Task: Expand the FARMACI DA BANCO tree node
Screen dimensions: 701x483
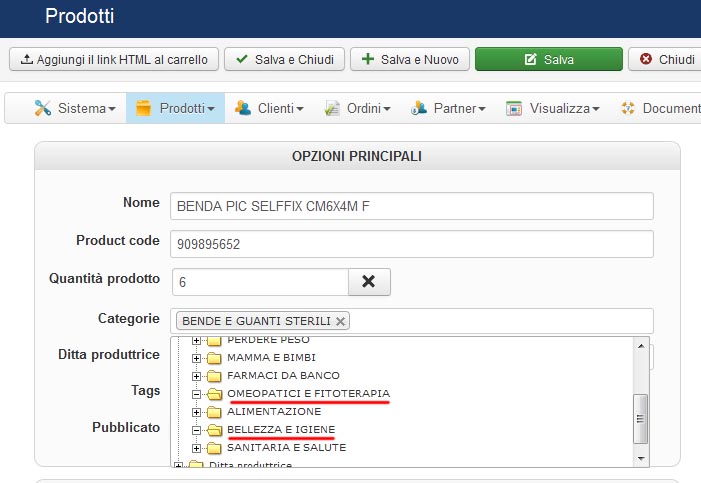Action: [x=196, y=376]
